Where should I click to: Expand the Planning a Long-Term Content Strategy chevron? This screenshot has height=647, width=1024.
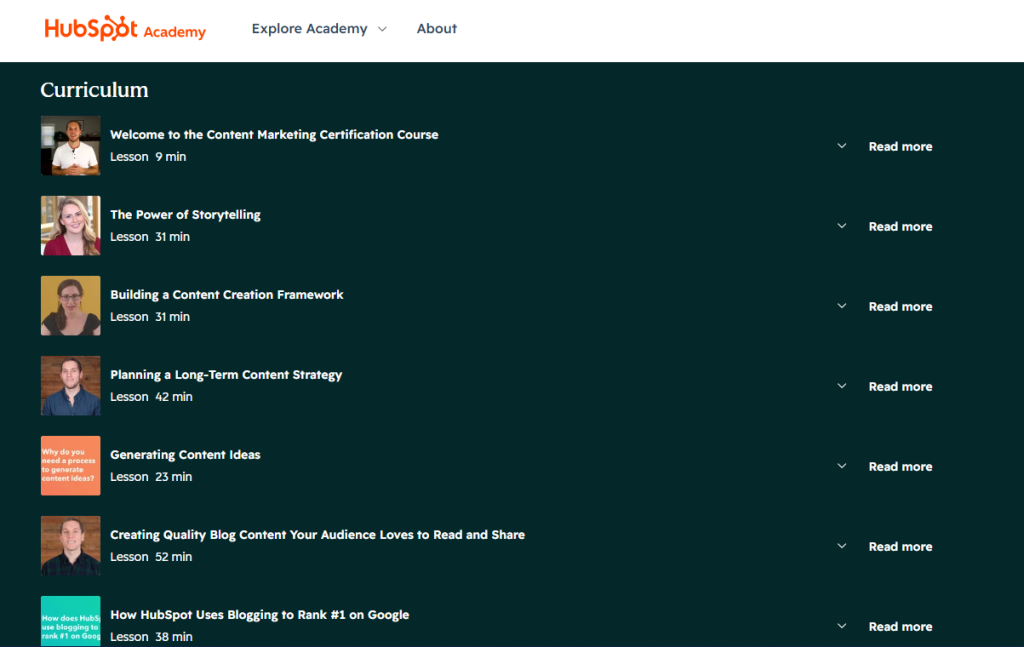(842, 386)
